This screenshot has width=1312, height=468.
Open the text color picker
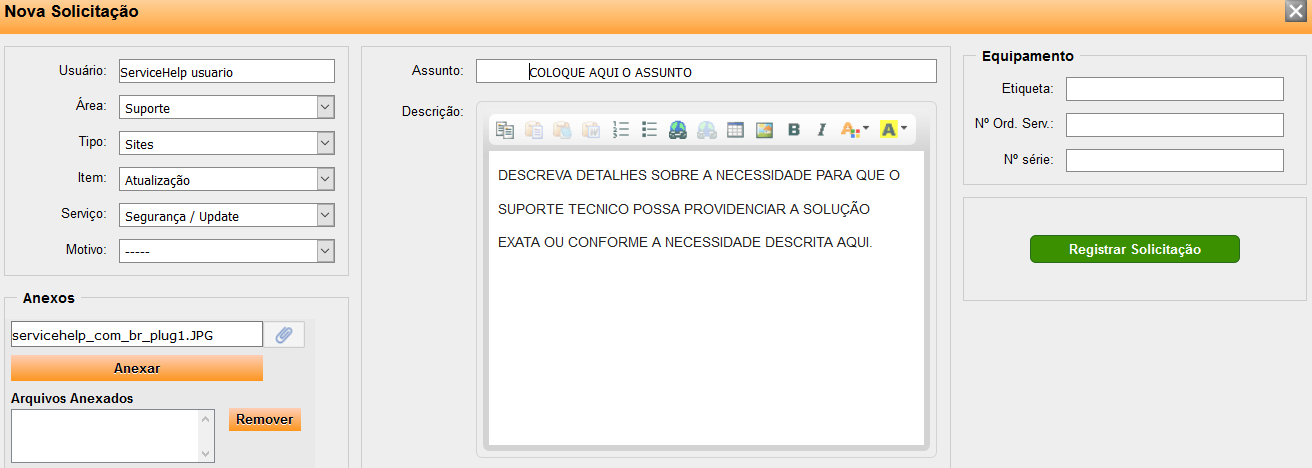(x=854, y=129)
